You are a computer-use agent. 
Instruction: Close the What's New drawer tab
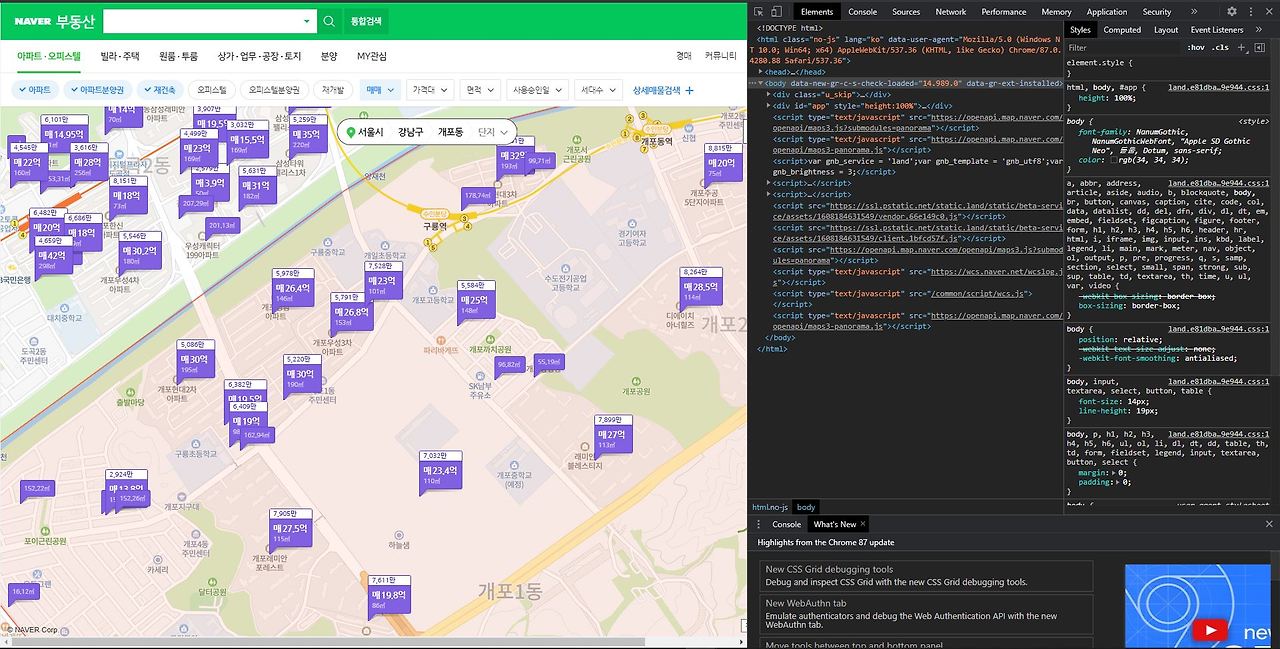point(864,524)
